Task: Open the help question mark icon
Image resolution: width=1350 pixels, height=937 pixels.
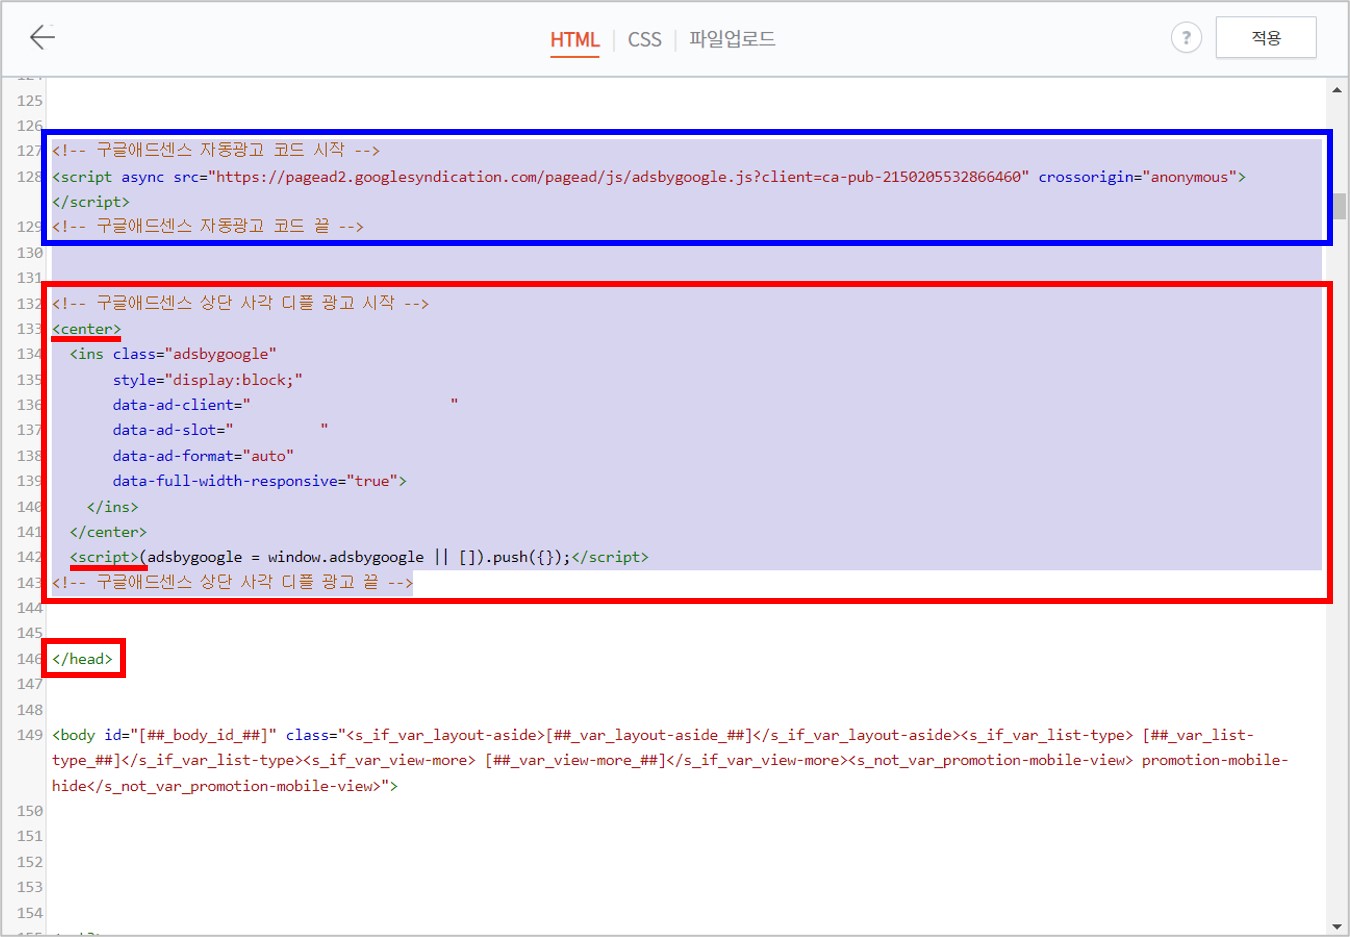Action: (x=1186, y=38)
